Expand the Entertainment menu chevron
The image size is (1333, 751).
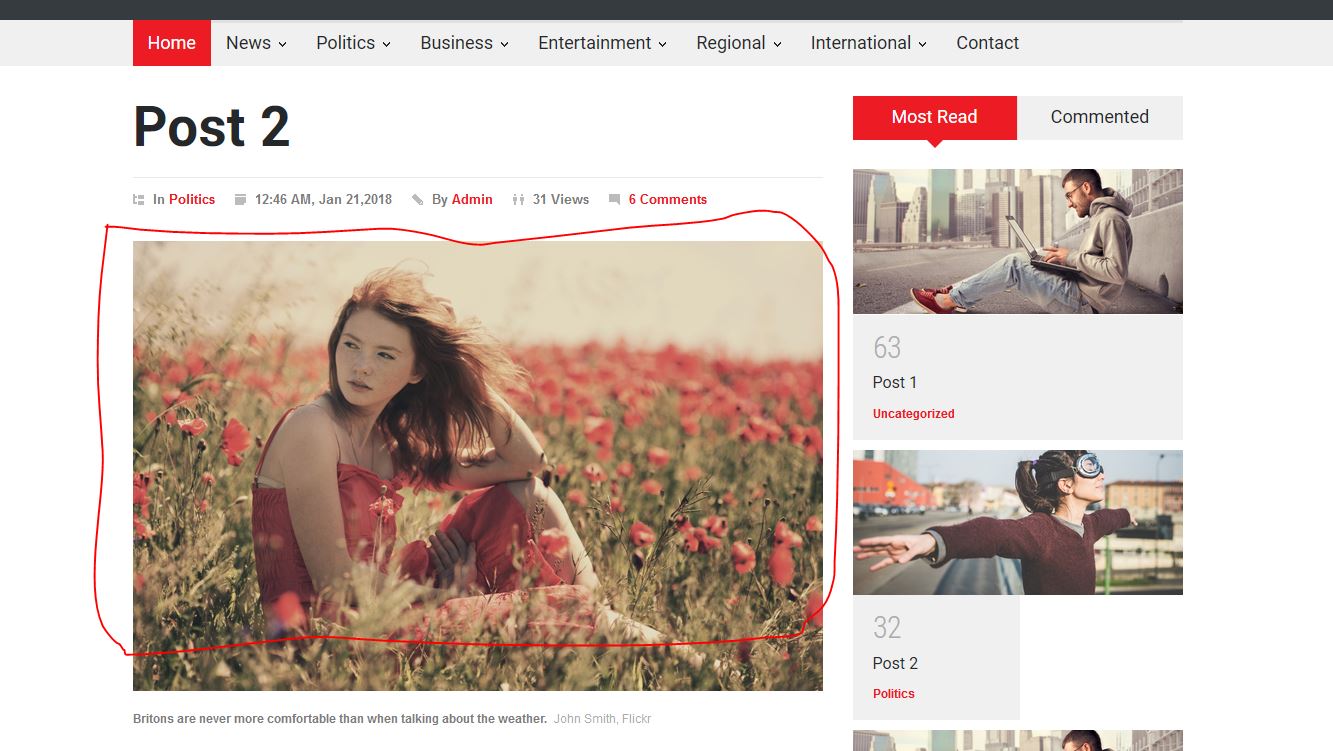[x=662, y=44]
